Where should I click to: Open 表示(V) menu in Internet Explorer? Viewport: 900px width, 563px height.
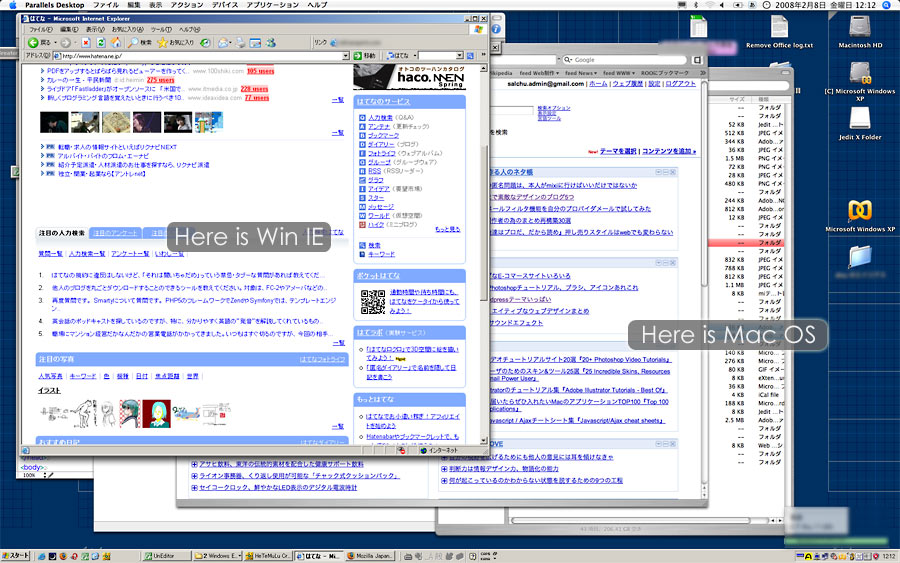pos(95,29)
